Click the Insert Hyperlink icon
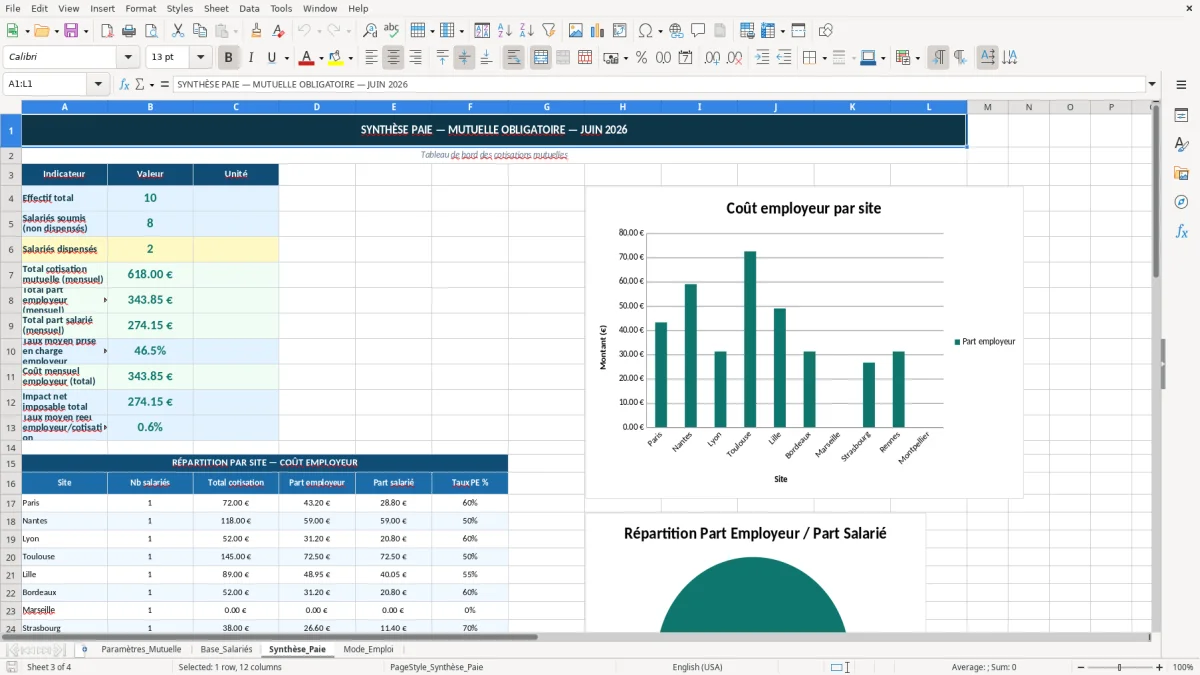This screenshot has width=1200, height=675. point(676,31)
